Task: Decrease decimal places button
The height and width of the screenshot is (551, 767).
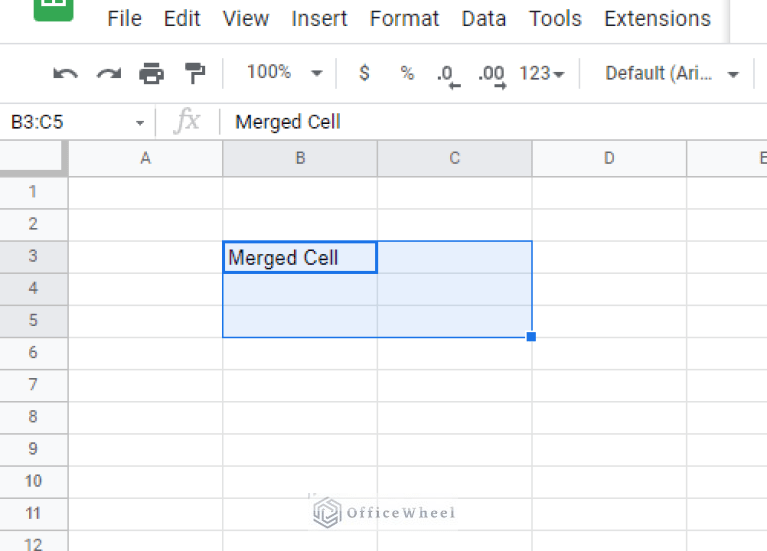Action: (447, 74)
